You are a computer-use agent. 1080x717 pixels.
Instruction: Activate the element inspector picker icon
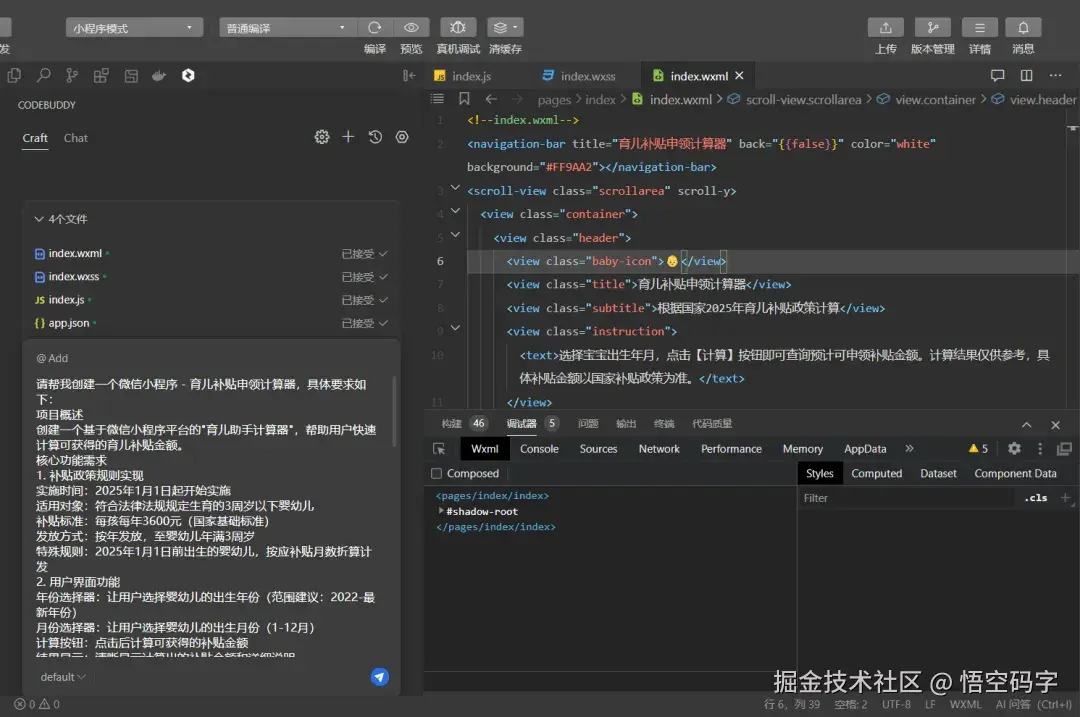pos(439,449)
